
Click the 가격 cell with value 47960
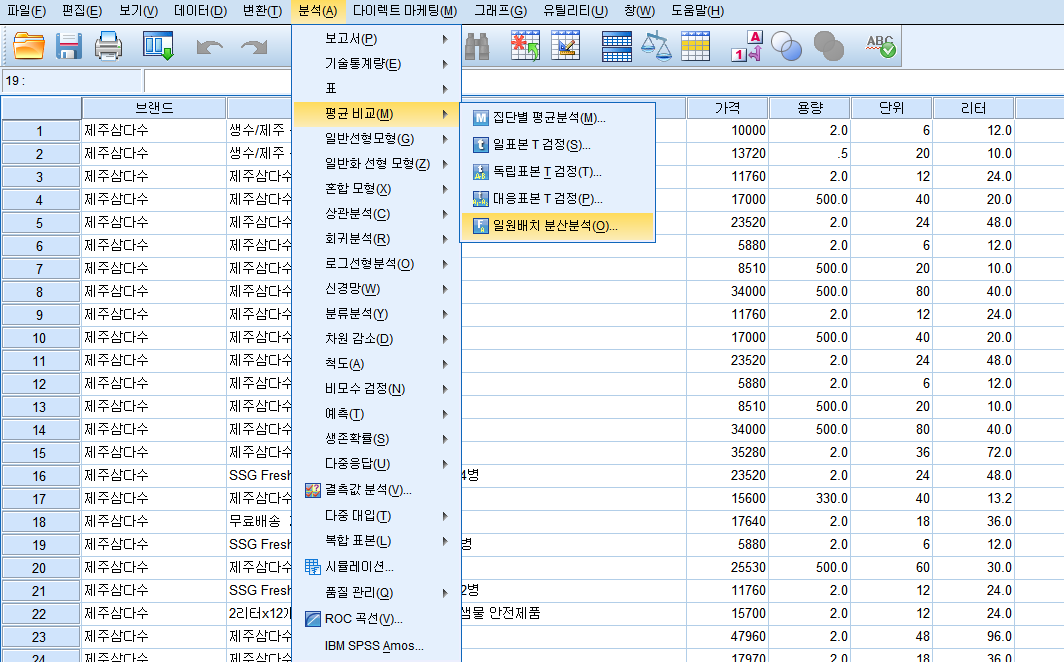click(727, 636)
